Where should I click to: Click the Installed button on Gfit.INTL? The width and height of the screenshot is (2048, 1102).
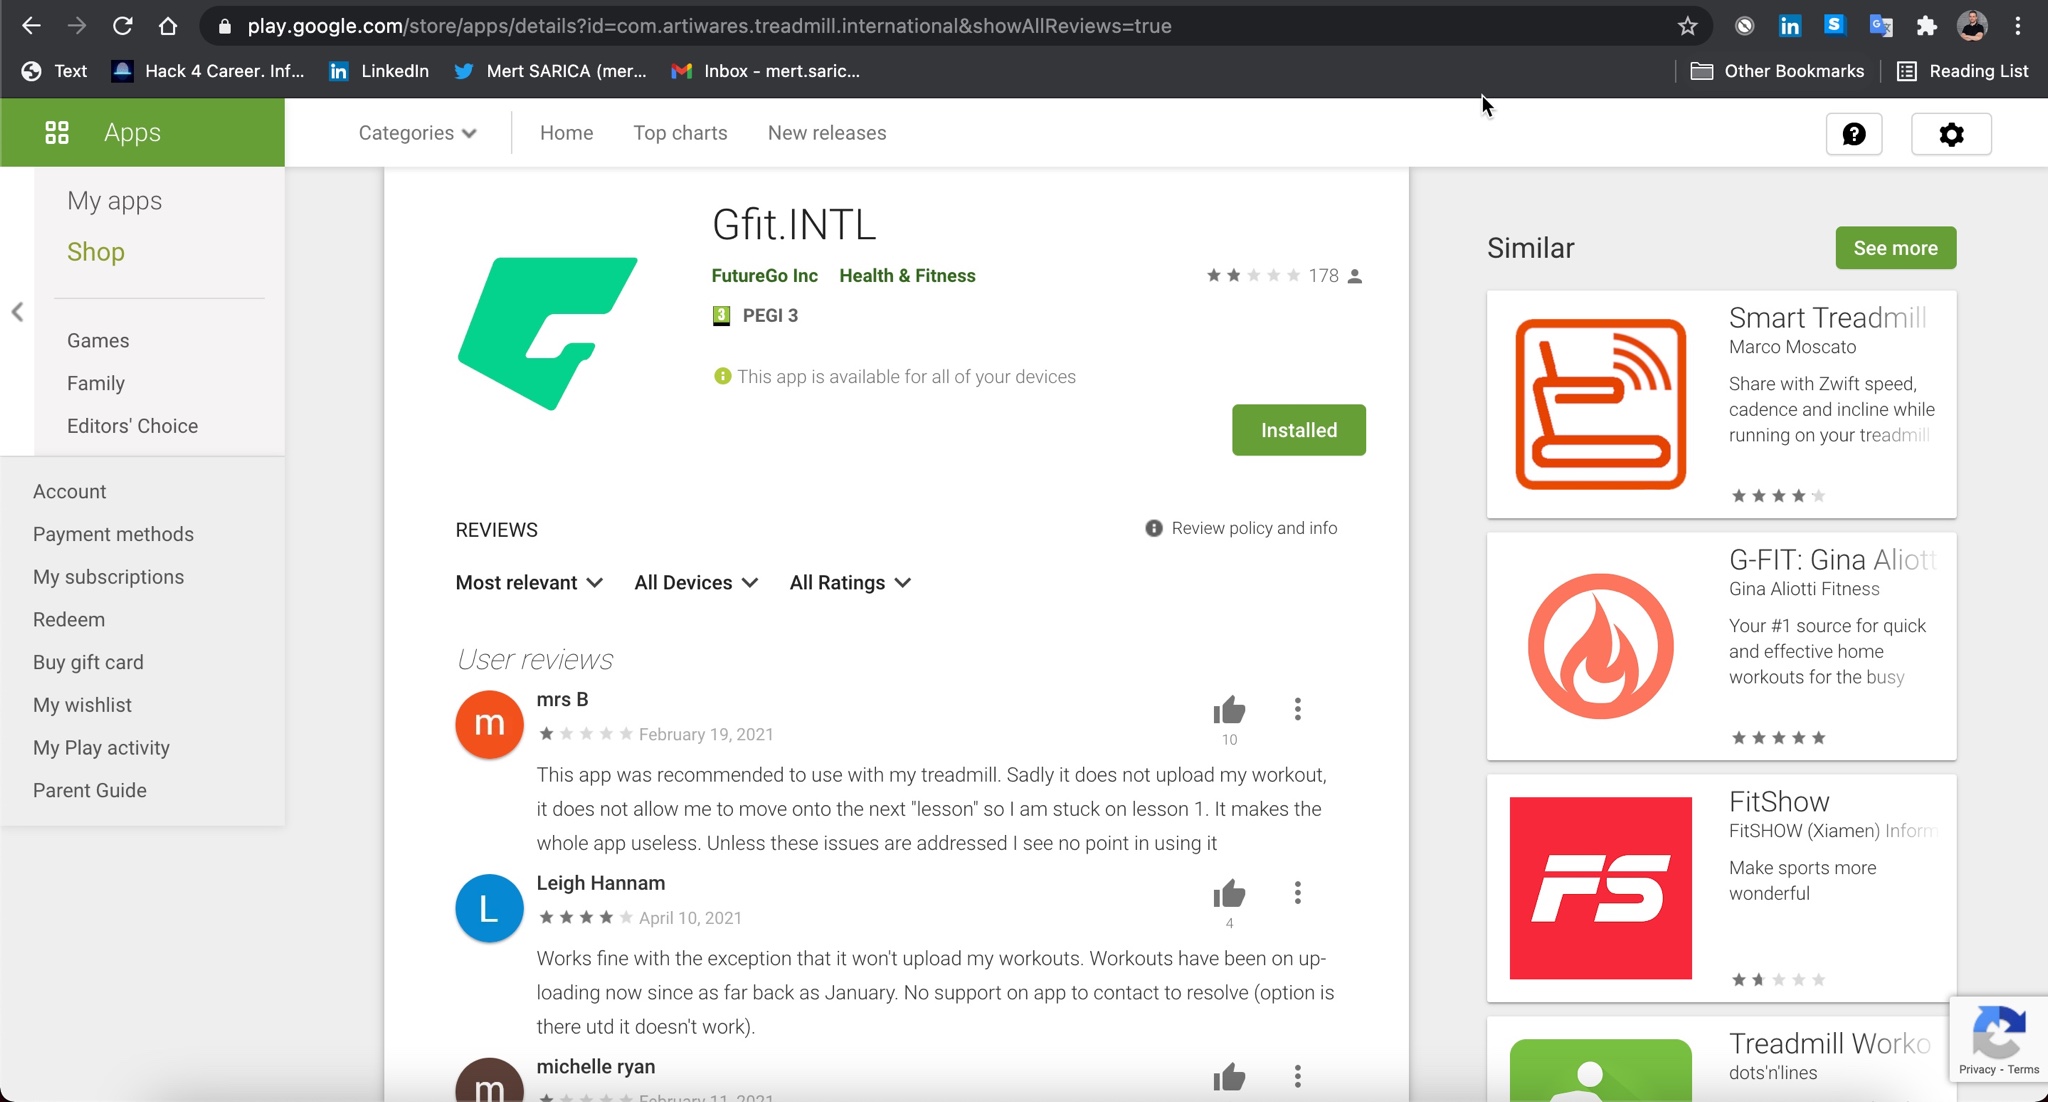tap(1297, 429)
